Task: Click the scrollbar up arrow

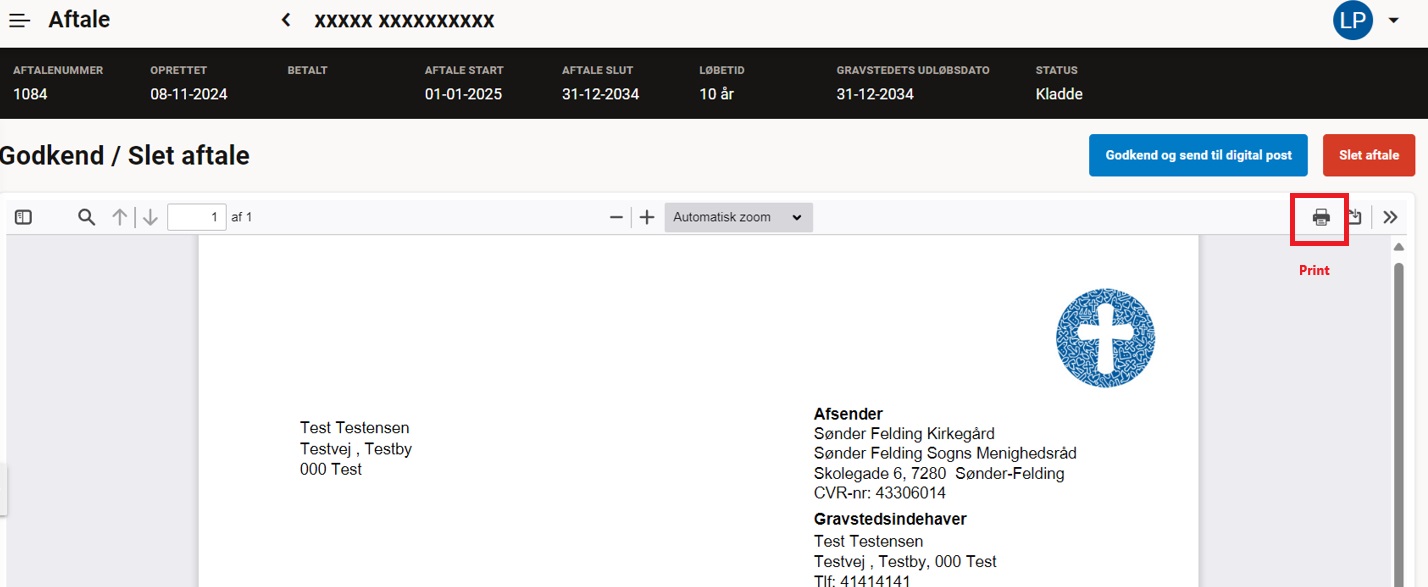Action: tap(1399, 247)
